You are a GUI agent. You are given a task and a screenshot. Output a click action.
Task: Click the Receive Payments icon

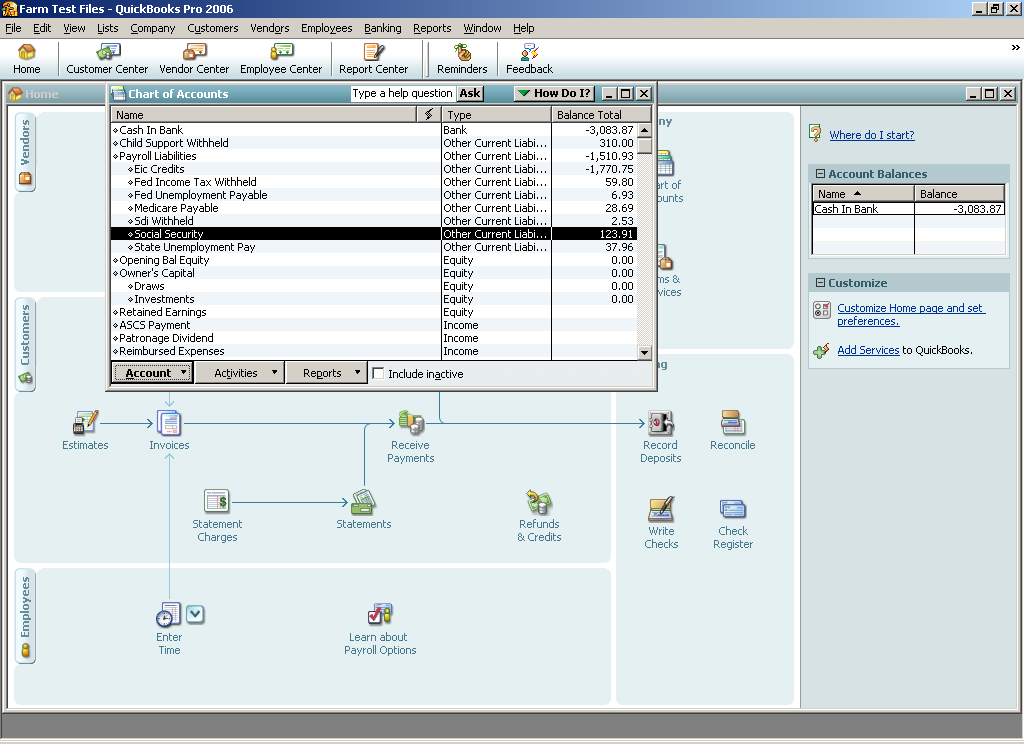coord(410,423)
